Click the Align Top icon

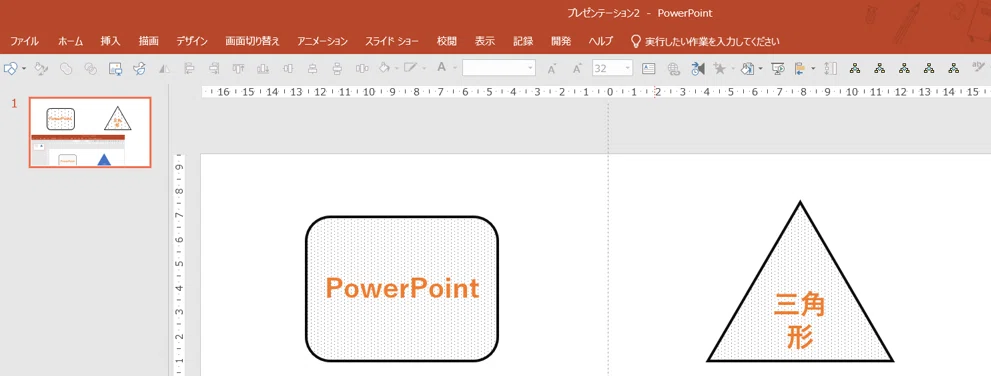[238, 68]
